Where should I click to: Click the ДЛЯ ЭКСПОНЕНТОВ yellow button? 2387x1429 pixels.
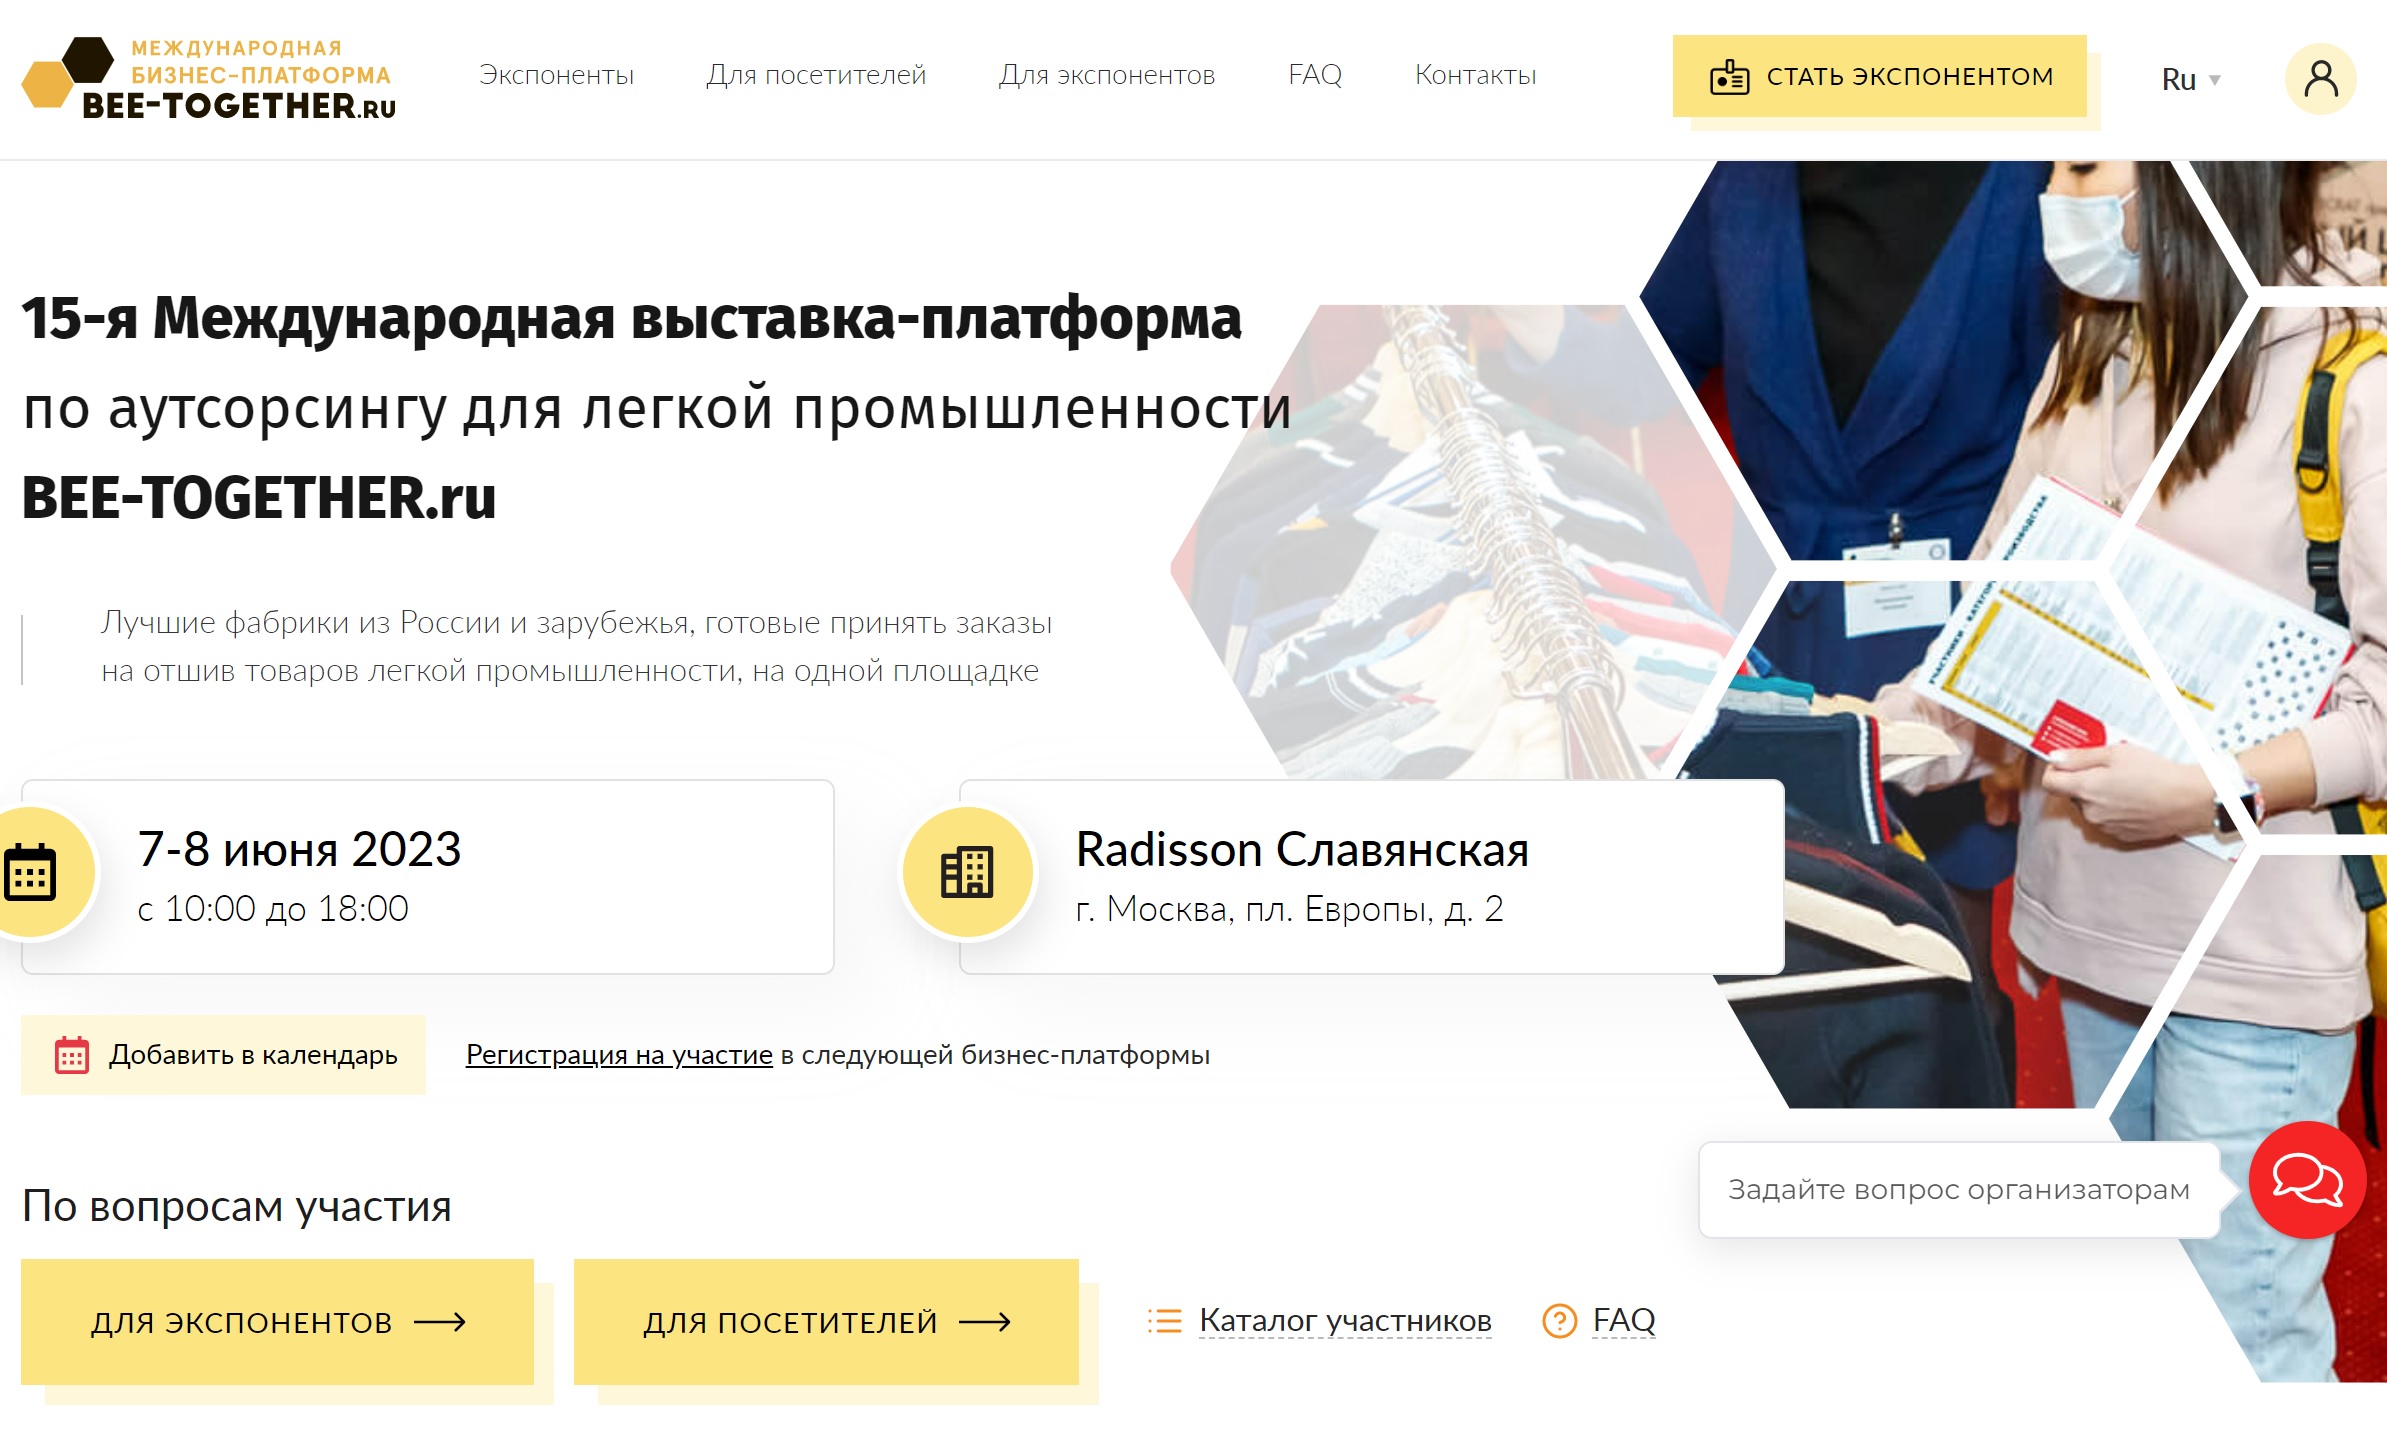pyautogui.click(x=277, y=1321)
